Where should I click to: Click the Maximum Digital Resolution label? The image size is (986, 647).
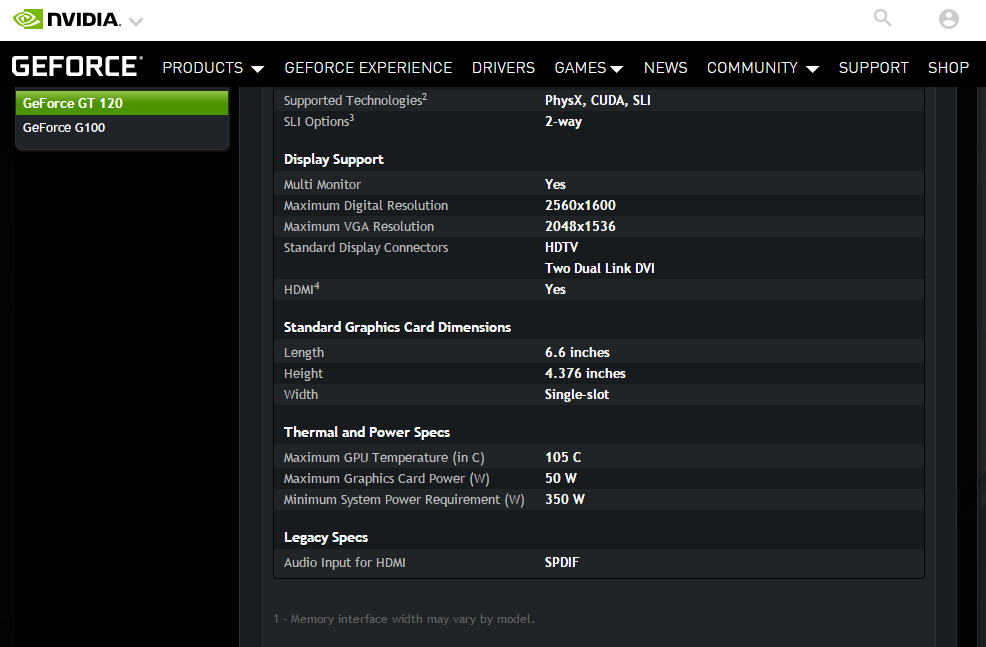pyautogui.click(x=365, y=206)
